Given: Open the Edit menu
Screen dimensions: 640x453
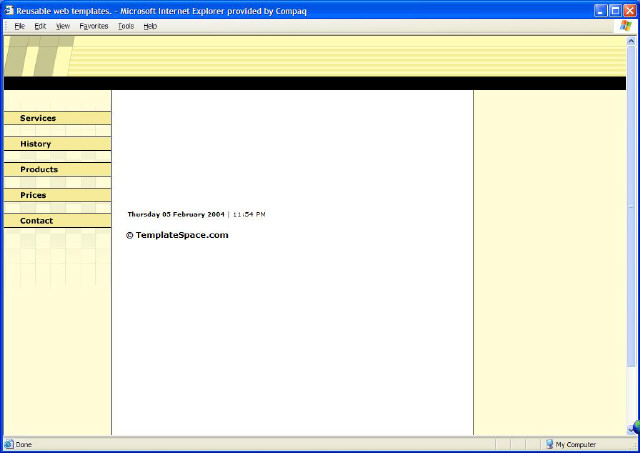Looking at the screenshot, I should click(40, 26).
